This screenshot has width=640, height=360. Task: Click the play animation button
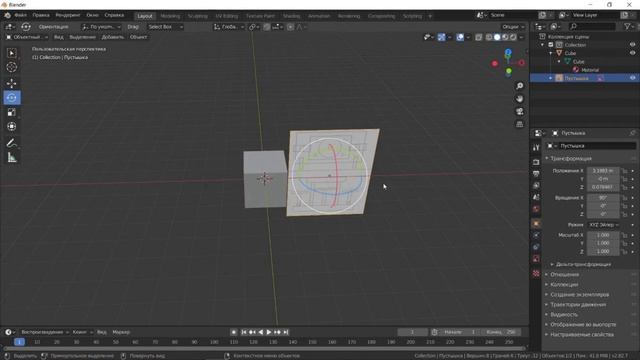(x=269, y=332)
